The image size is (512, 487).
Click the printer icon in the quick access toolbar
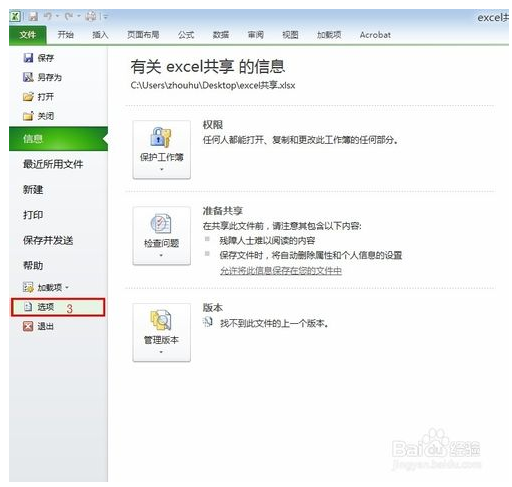click(x=90, y=16)
